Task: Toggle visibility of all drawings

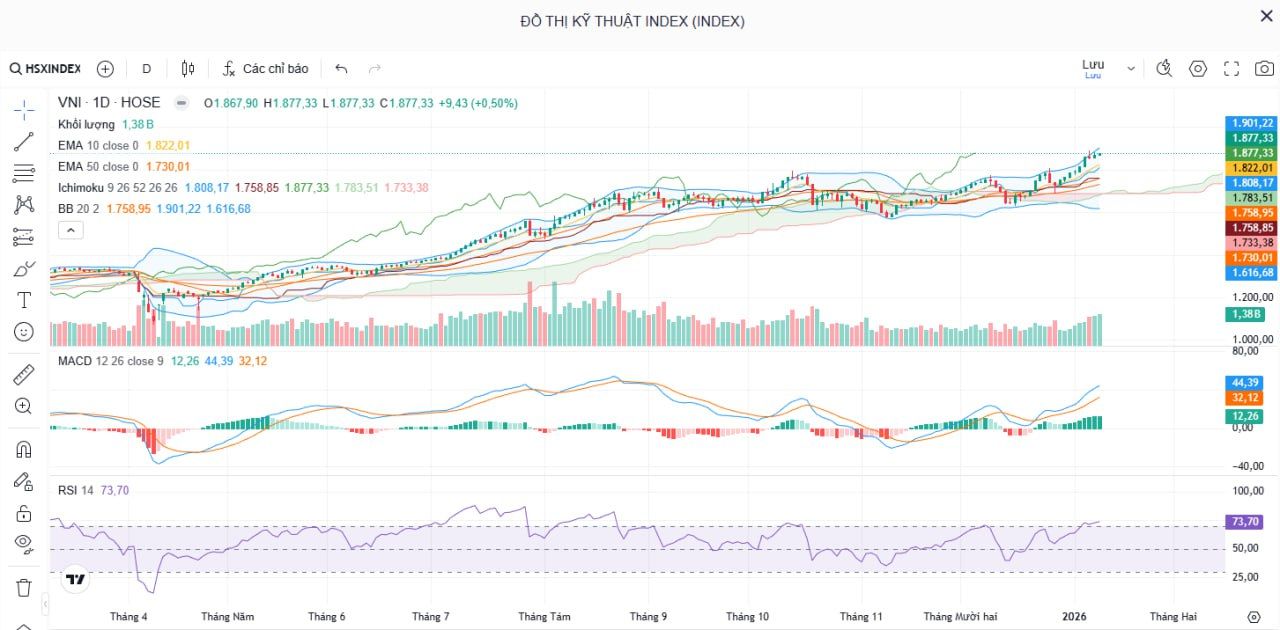Action: [x=22, y=545]
